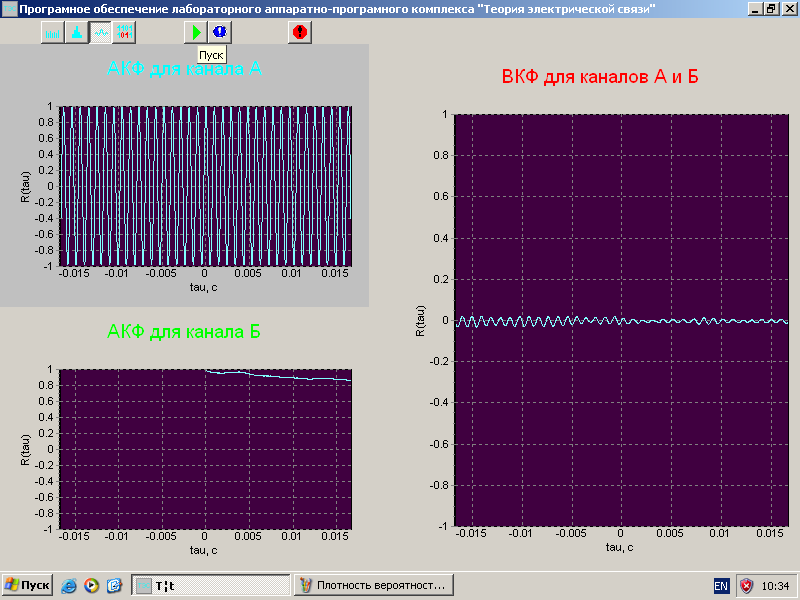Click 'tau, c' label under channel А plot

[204, 287]
